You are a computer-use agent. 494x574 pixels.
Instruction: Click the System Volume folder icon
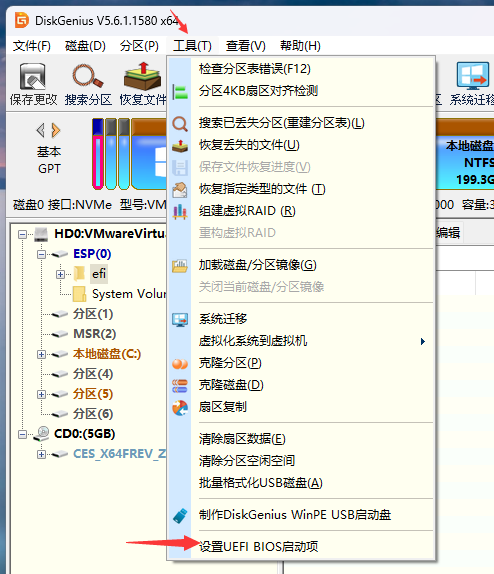tap(79, 294)
